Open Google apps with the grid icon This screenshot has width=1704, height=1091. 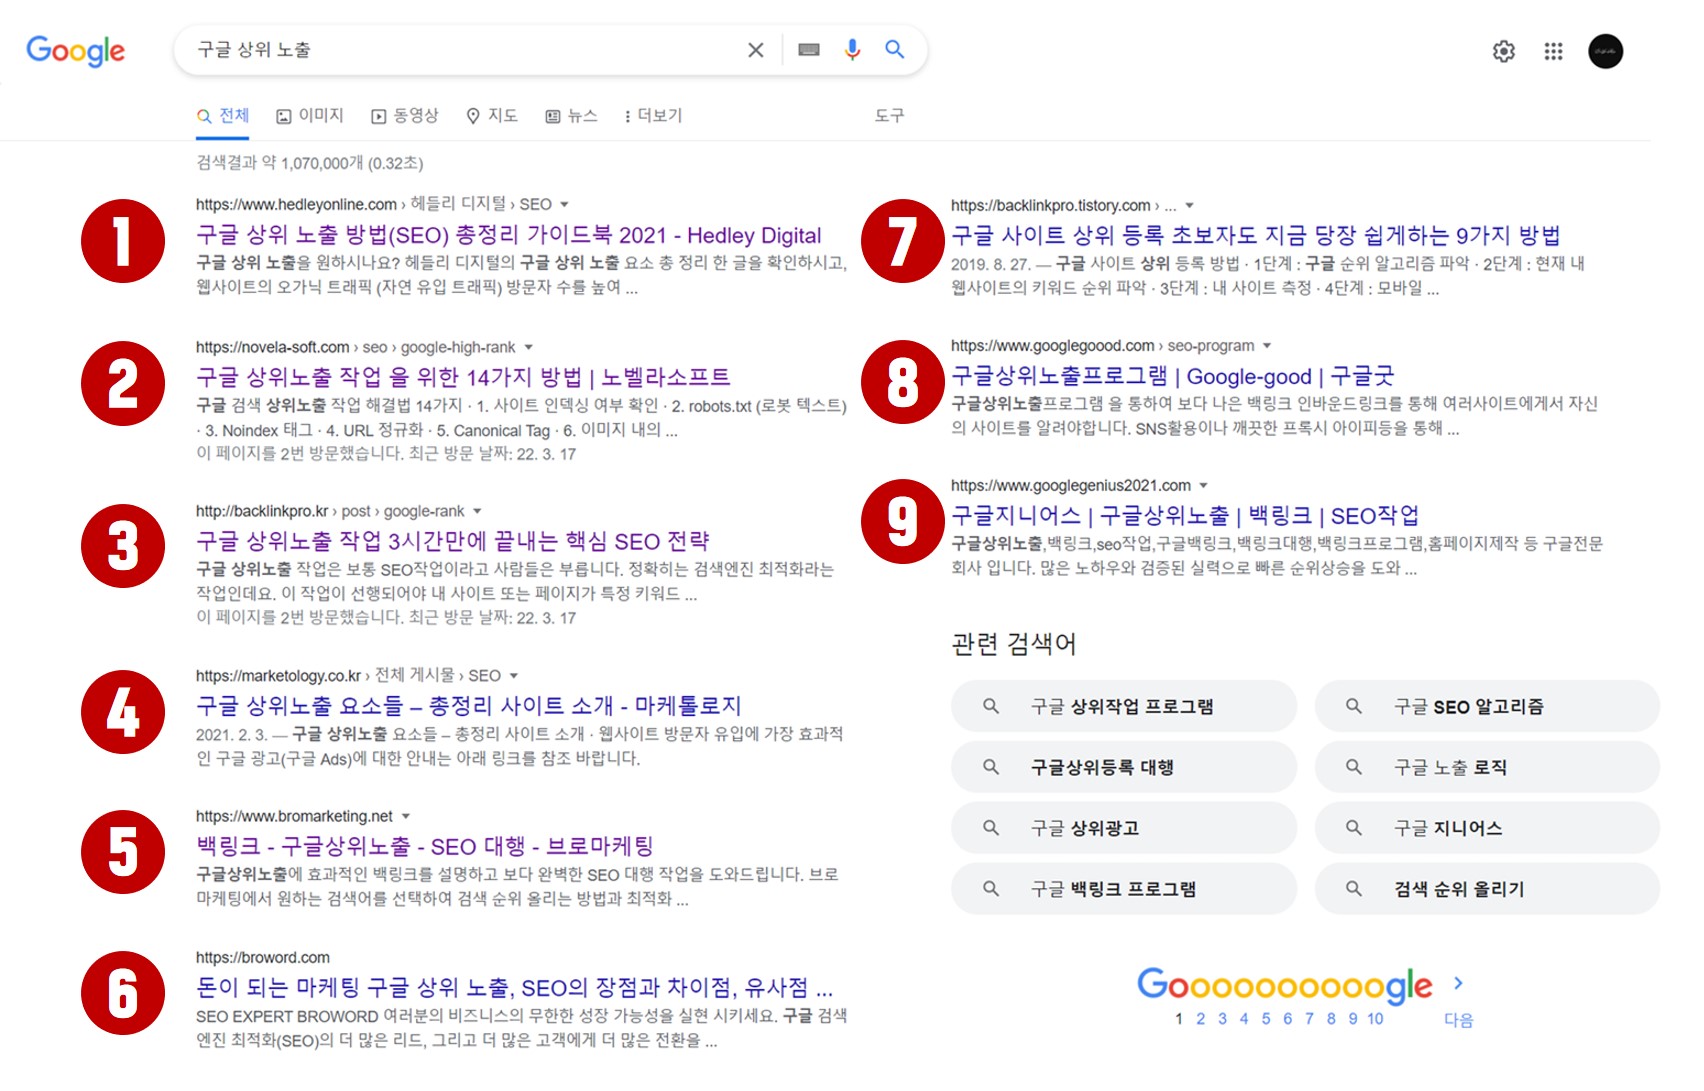click(x=1553, y=51)
